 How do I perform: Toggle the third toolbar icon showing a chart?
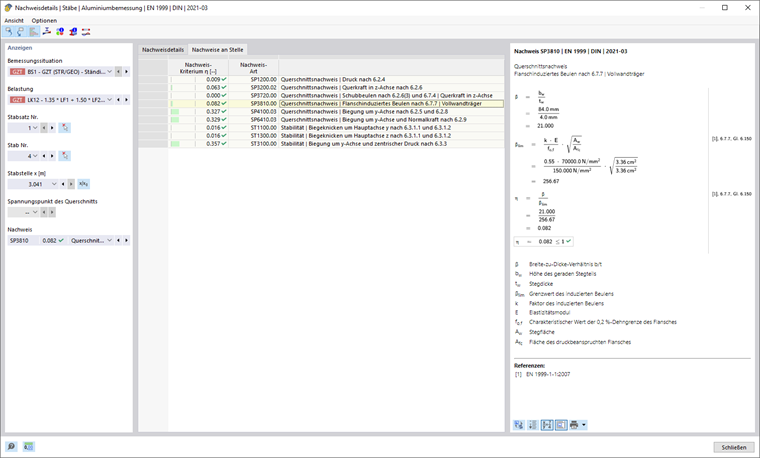coord(33,32)
